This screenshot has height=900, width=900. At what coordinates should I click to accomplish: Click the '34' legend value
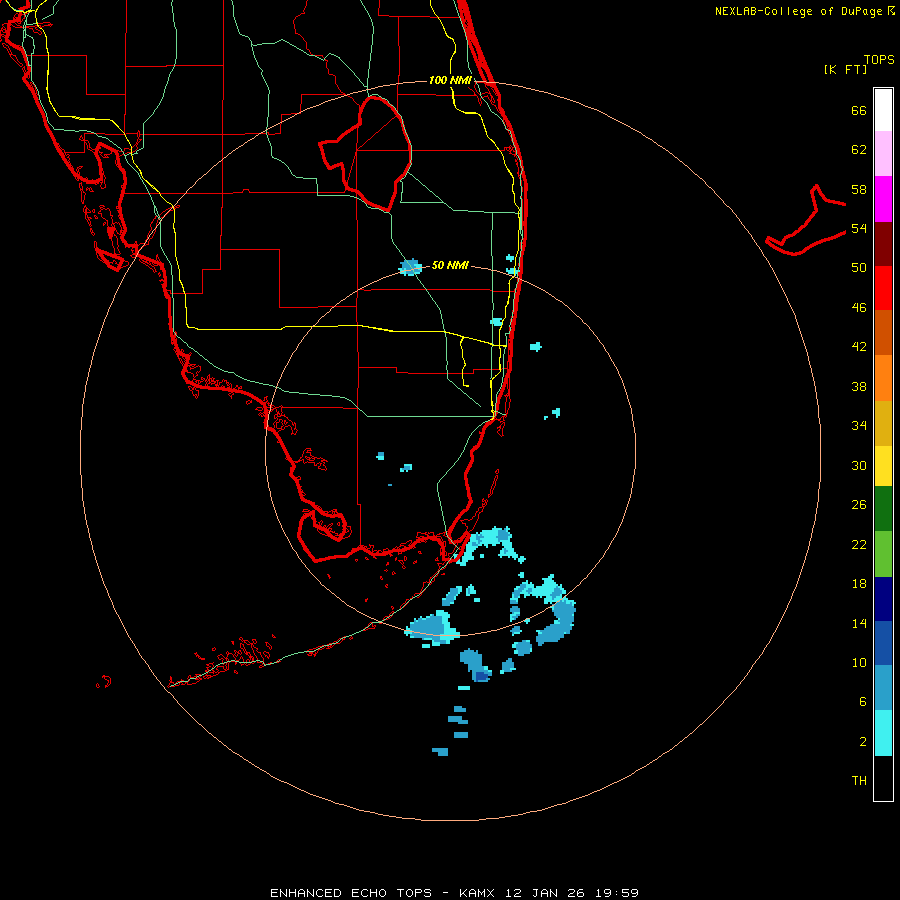(859, 426)
